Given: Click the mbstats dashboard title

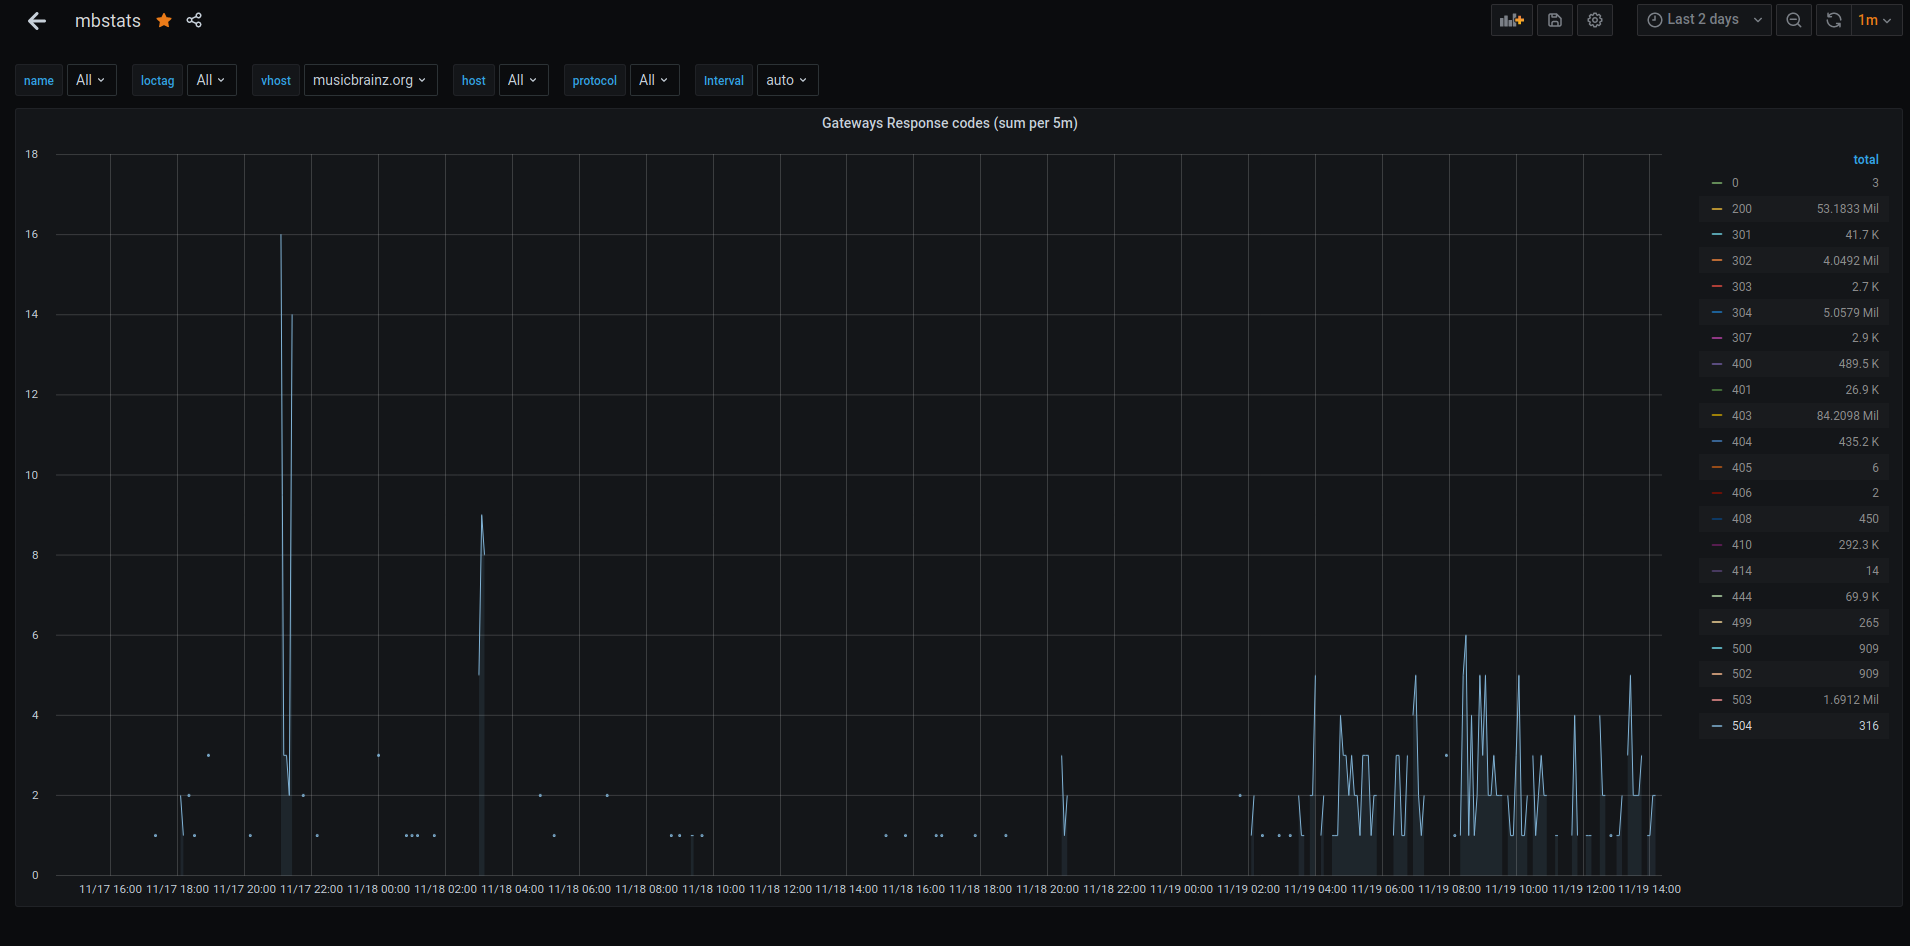Looking at the screenshot, I should pyautogui.click(x=108, y=21).
